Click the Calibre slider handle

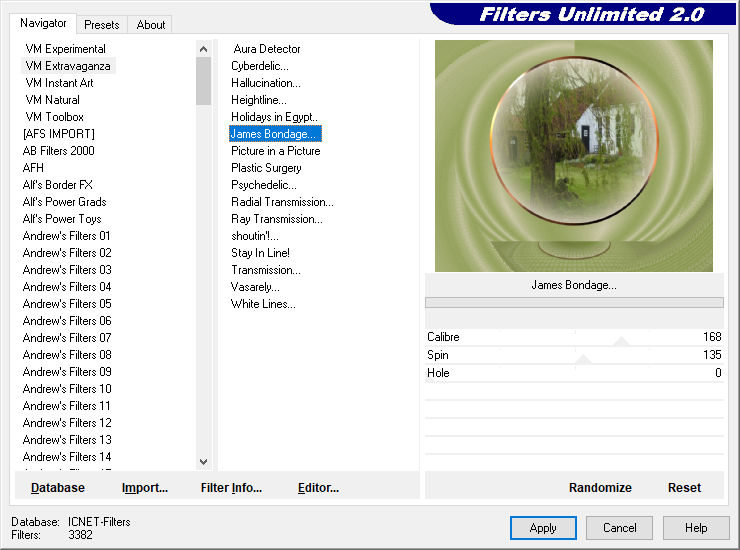622,342
